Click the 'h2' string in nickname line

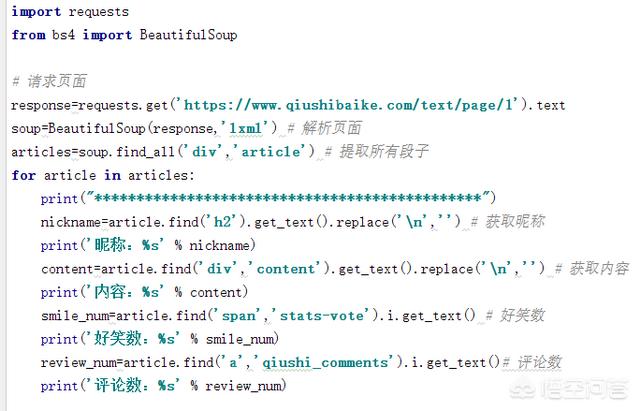tap(225, 222)
